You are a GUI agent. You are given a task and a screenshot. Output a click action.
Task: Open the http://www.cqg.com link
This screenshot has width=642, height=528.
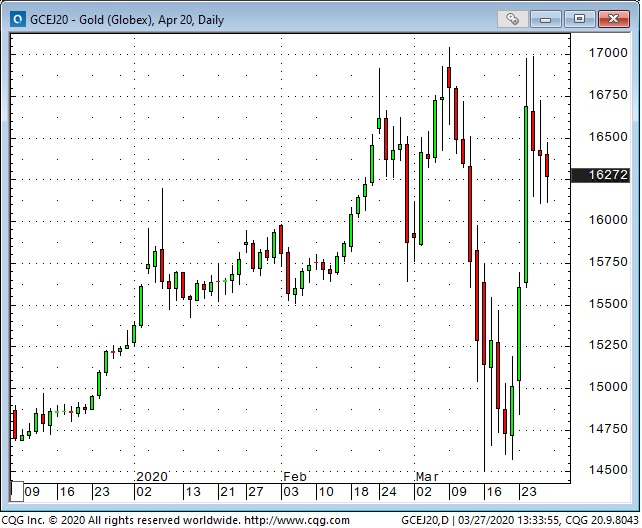pyautogui.click(x=297, y=521)
